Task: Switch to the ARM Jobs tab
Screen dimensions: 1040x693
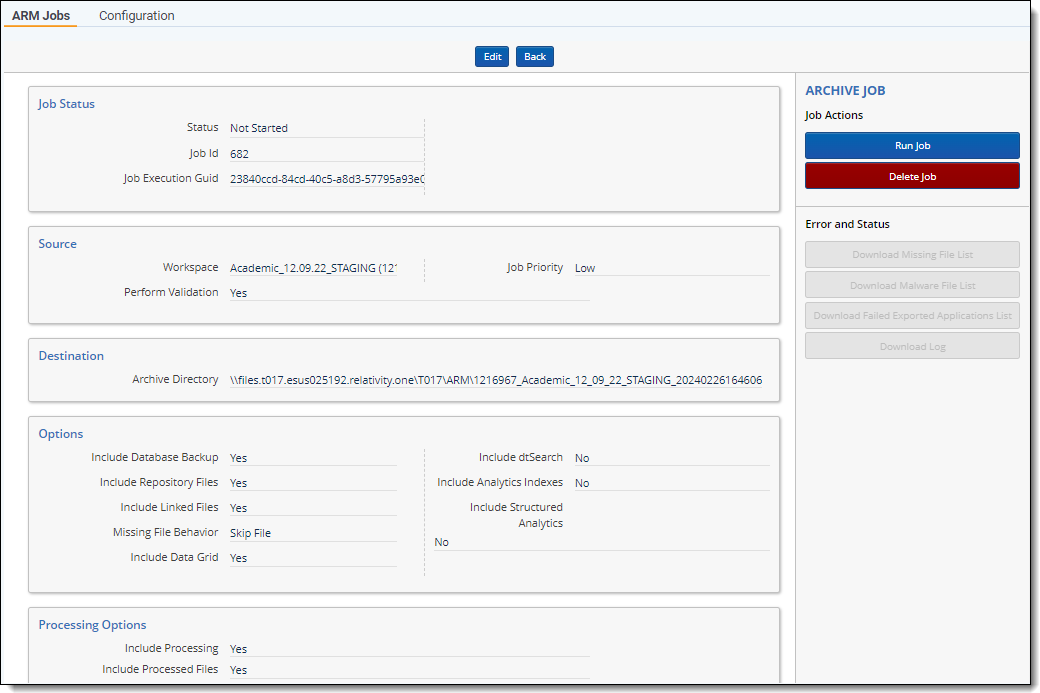Action: coord(41,16)
